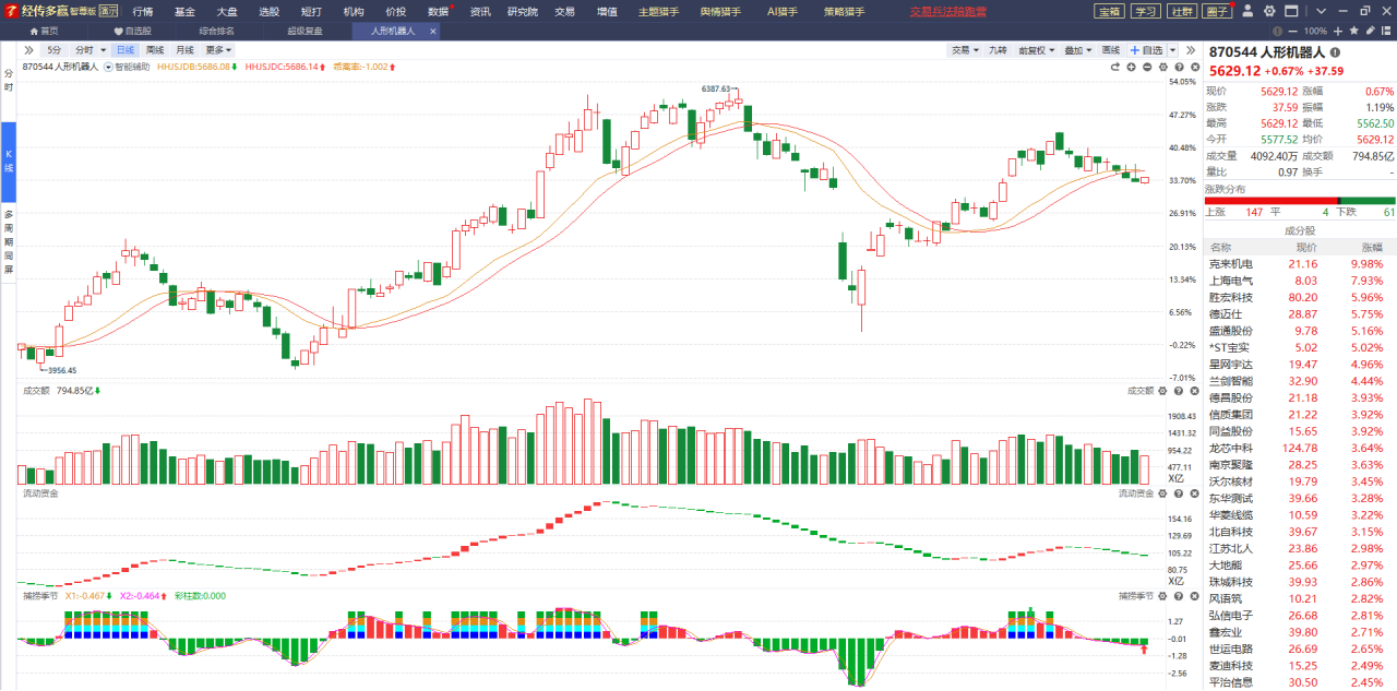Zoom in main K-line chart plus icon
1397x691 pixels.
click(x=1131, y=67)
